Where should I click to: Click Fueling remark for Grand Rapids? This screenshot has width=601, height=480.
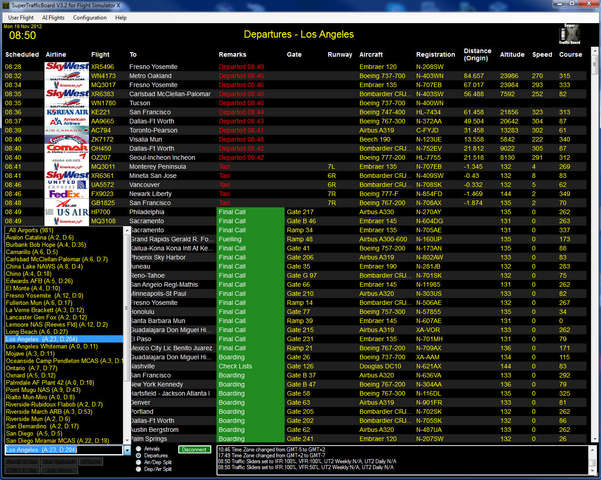click(230, 239)
